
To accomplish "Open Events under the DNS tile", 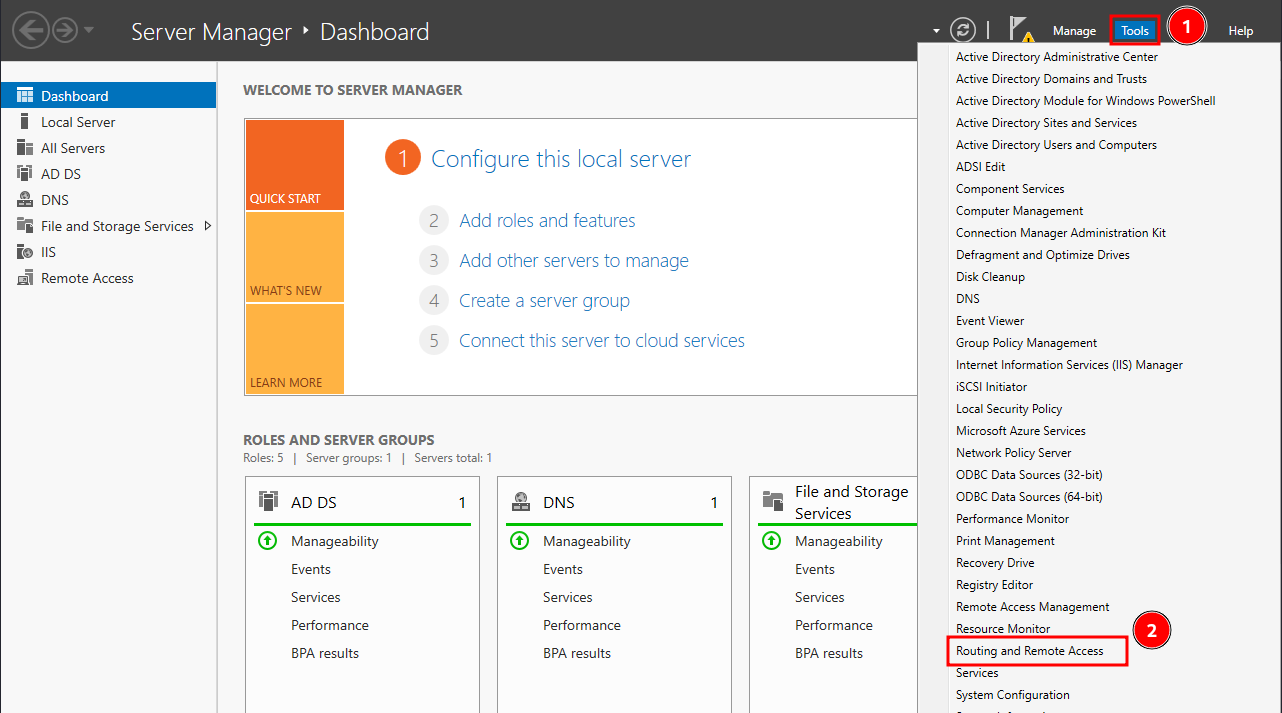I will pyautogui.click(x=563, y=569).
